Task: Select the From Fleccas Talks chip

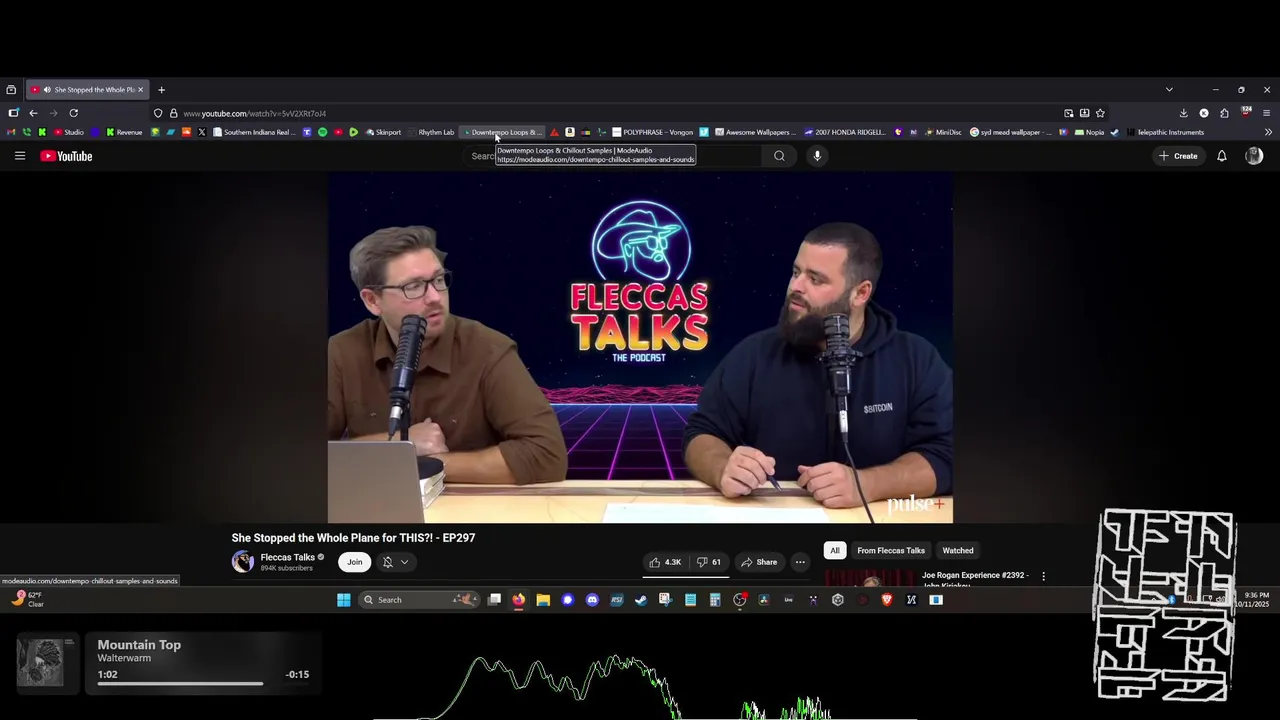Action: (x=891, y=550)
